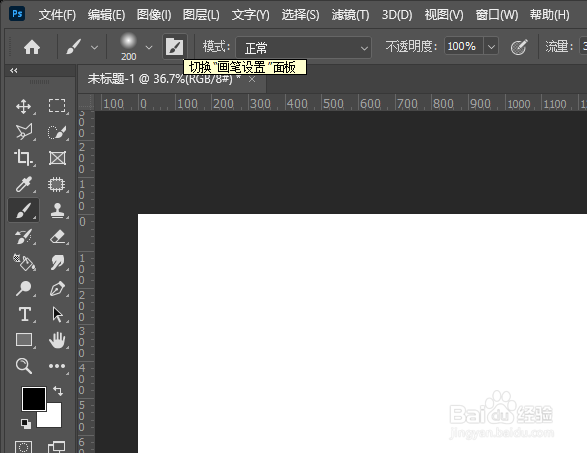This screenshot has width=587, height=453.
Task: Open Edit Toolbar three-dots menu
Action: click(x=57, y=366)
